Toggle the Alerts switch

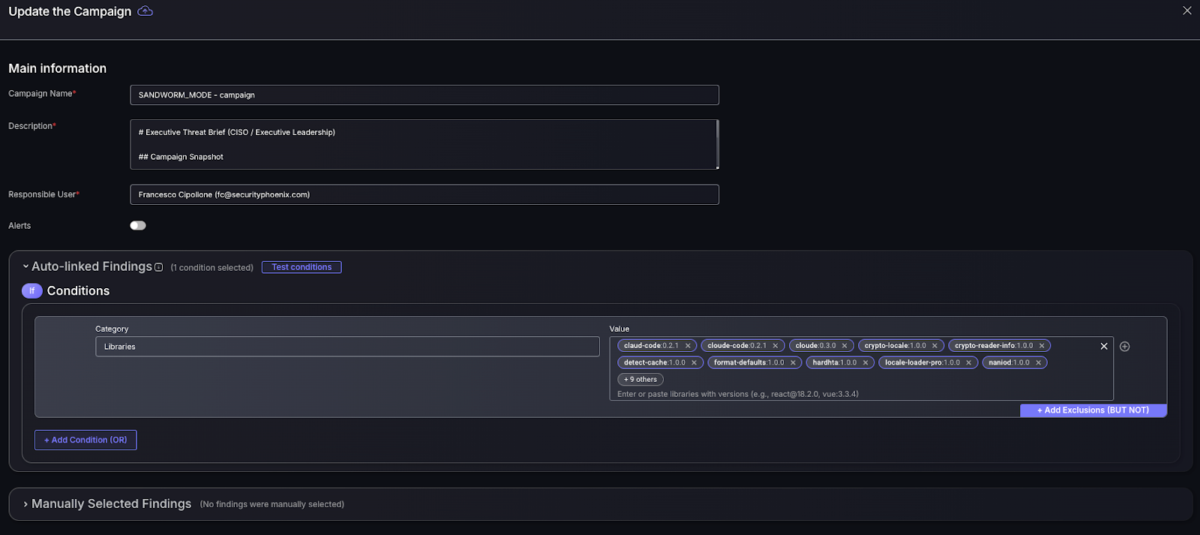(x=138, y=226)
